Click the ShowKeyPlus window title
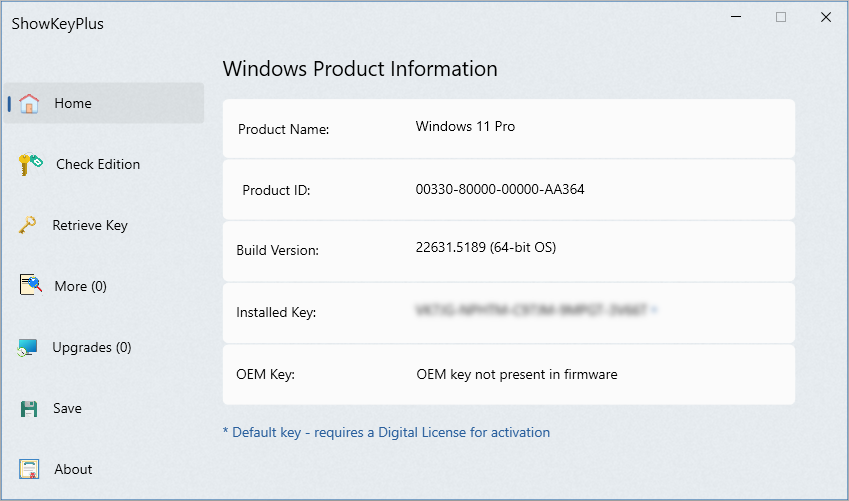The width and height of the screenshot is (849, 501). pyautogui.click(x=57, y=24)
